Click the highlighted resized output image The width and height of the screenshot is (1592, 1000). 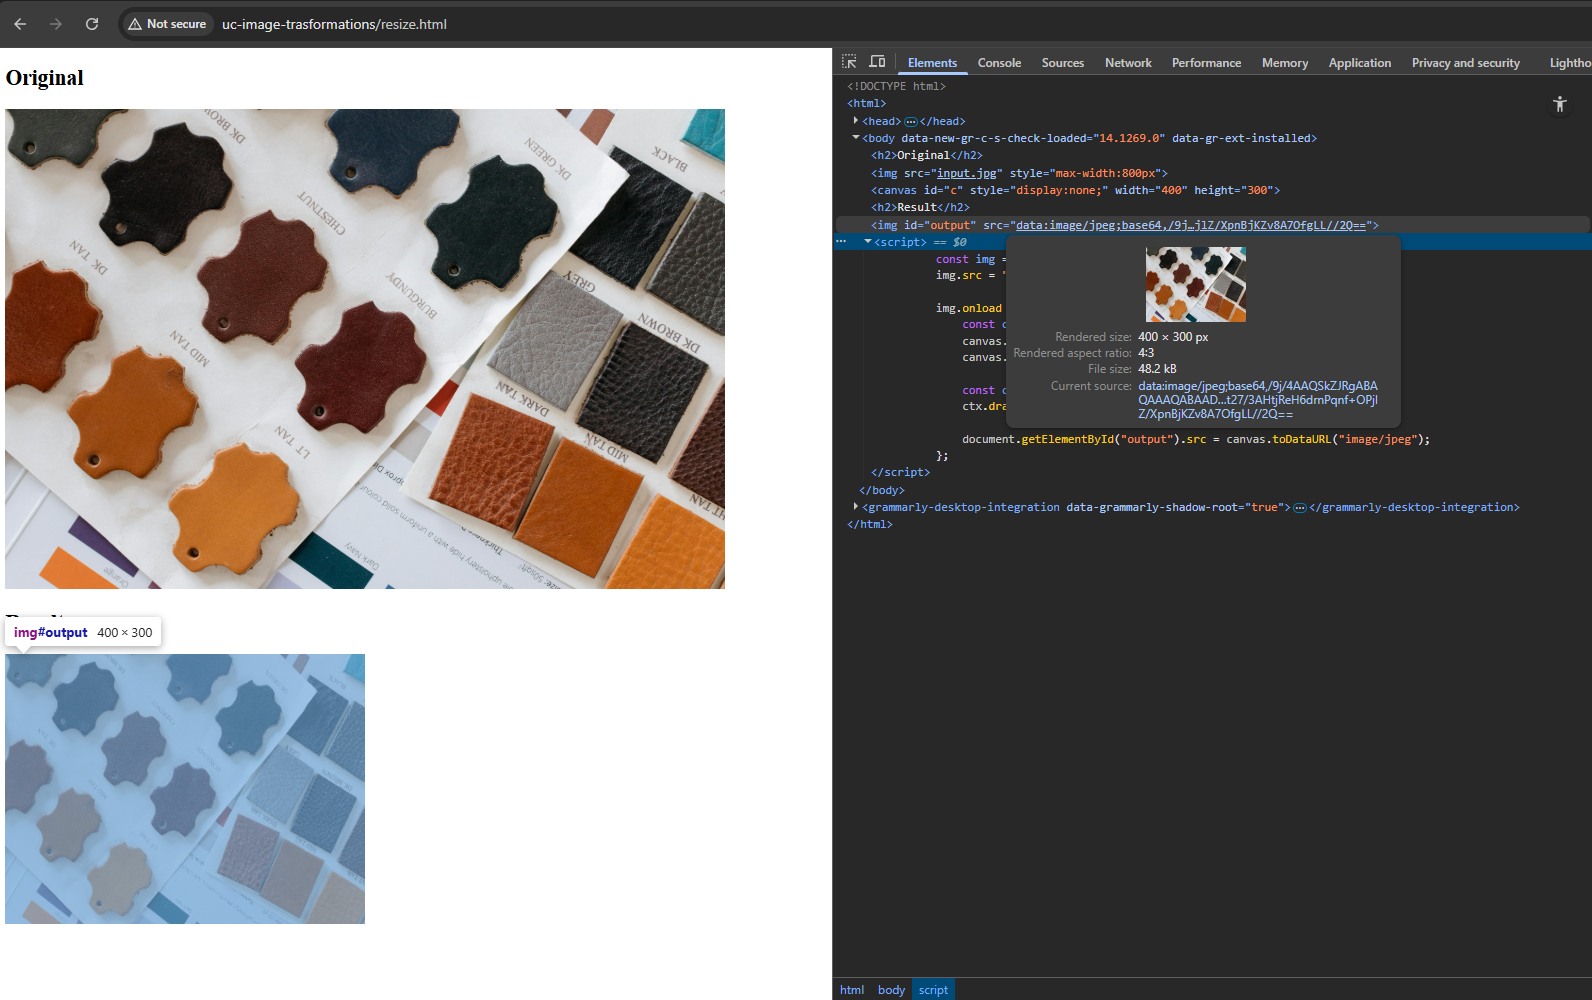tap(185, 789)
